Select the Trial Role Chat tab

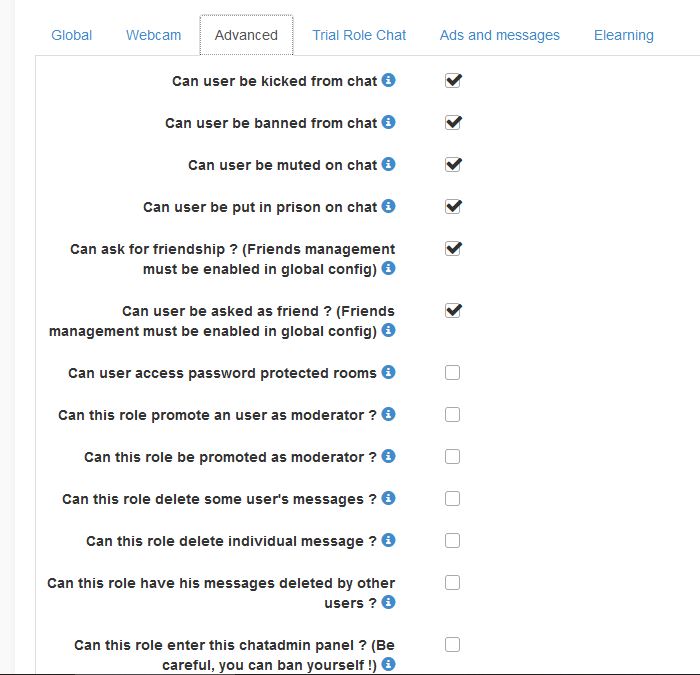tap(359, 35)
